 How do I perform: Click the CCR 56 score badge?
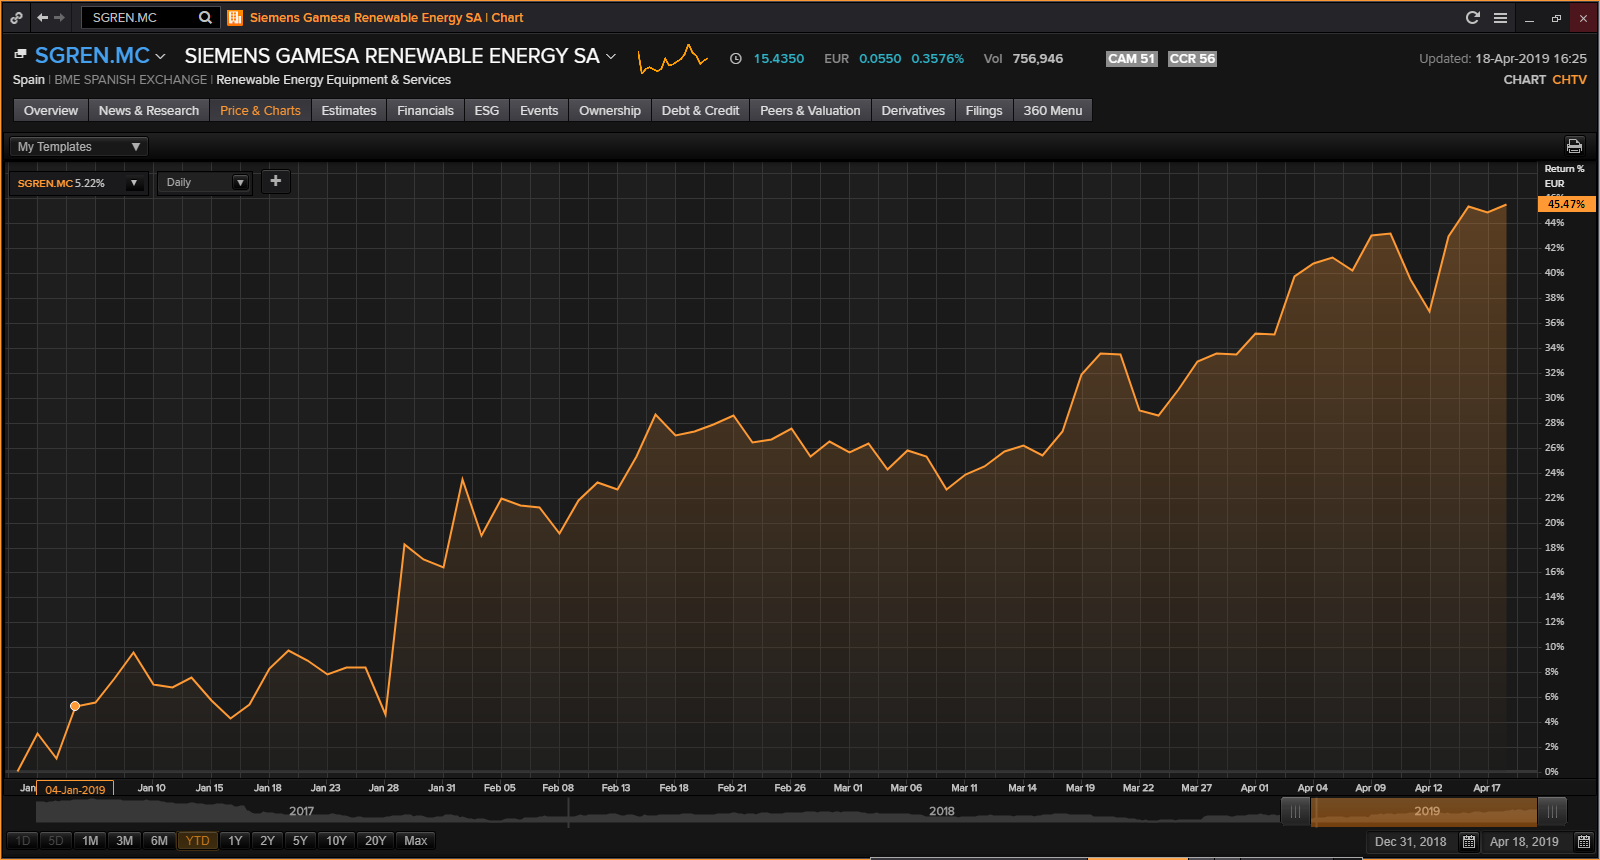click(1192, 59)
